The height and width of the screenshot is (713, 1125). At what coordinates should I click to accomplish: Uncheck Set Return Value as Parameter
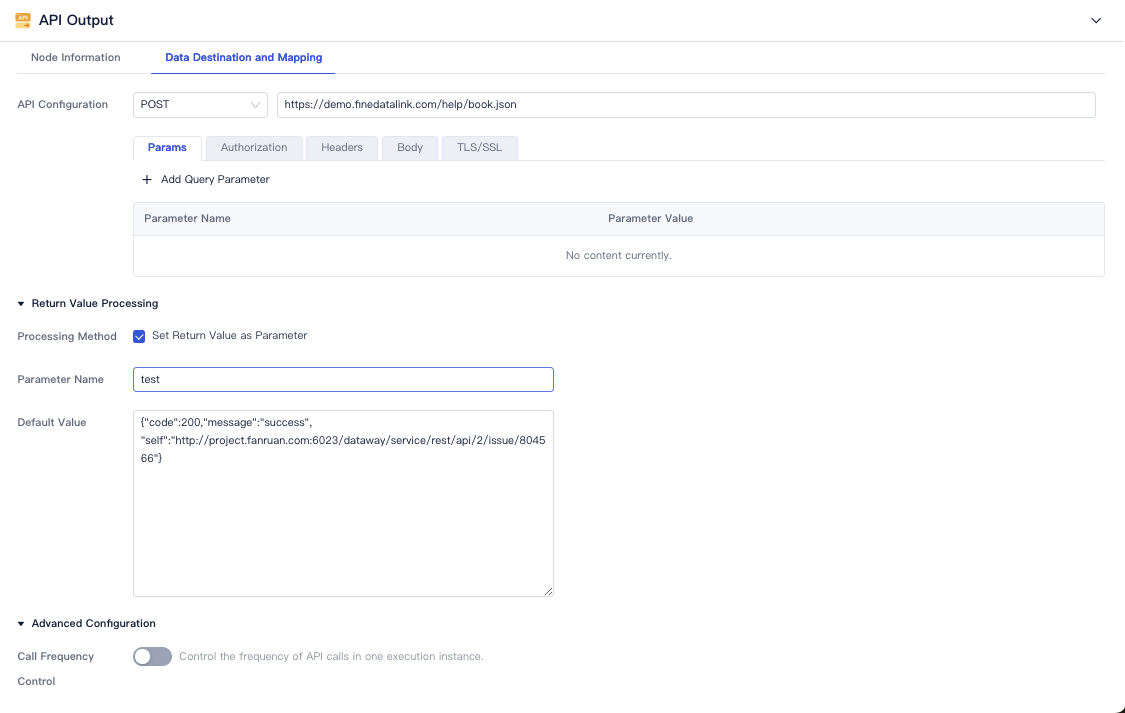(x=139, y=336)
